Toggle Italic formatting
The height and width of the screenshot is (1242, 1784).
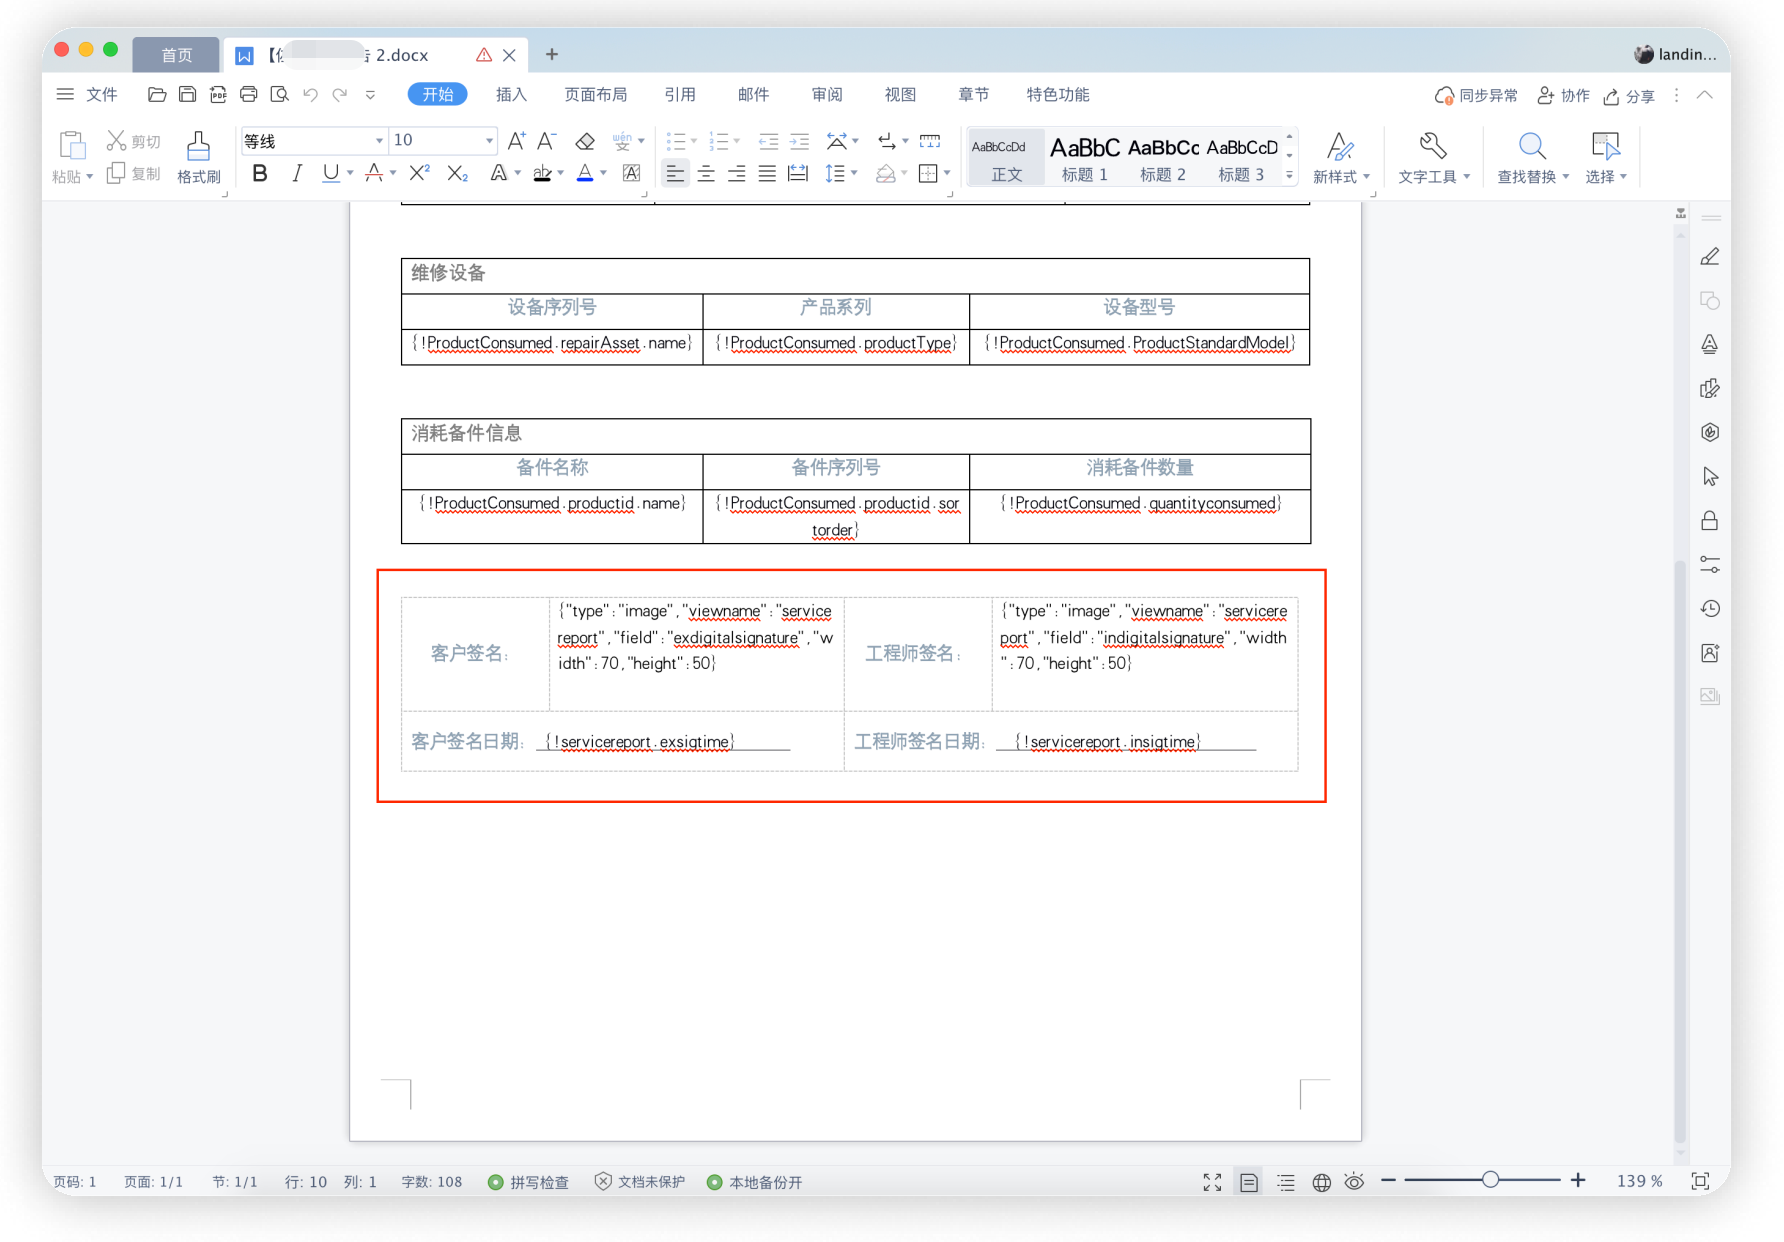coord(296,174)
